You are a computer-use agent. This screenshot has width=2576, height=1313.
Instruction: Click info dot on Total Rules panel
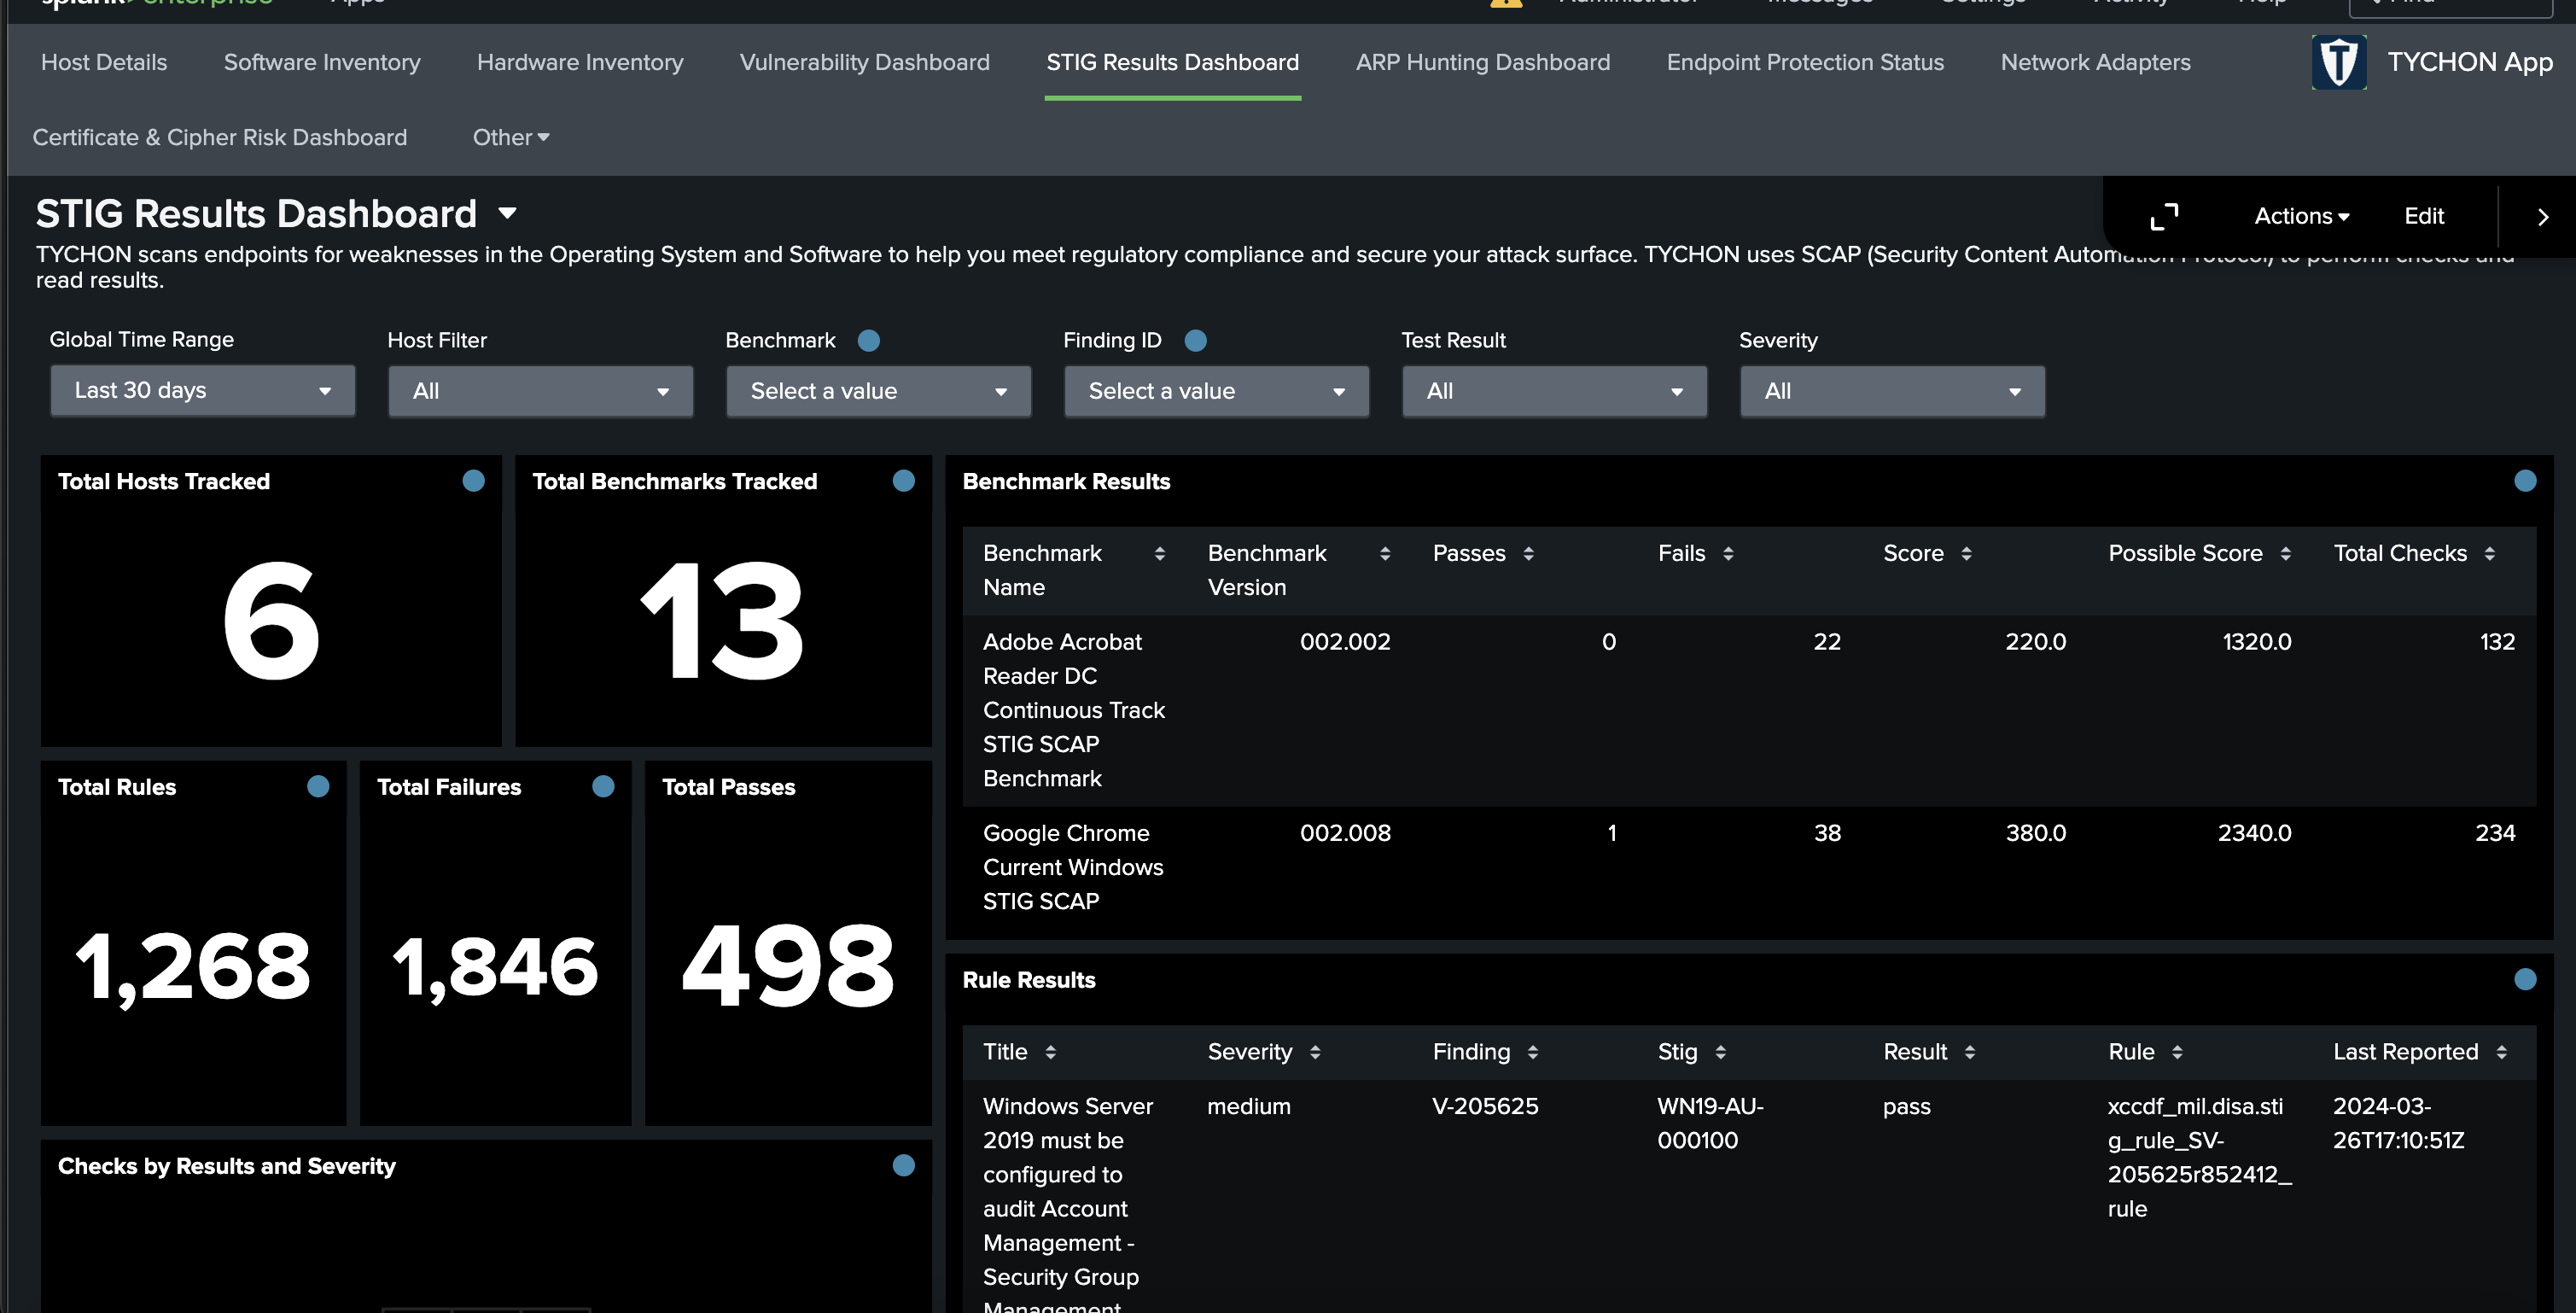pos(318,787)
